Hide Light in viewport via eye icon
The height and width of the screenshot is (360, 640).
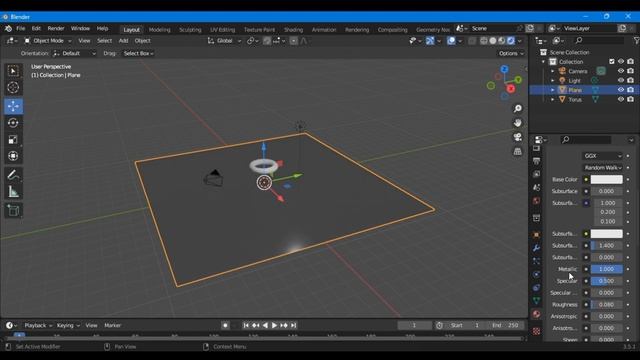coord(621,80)
